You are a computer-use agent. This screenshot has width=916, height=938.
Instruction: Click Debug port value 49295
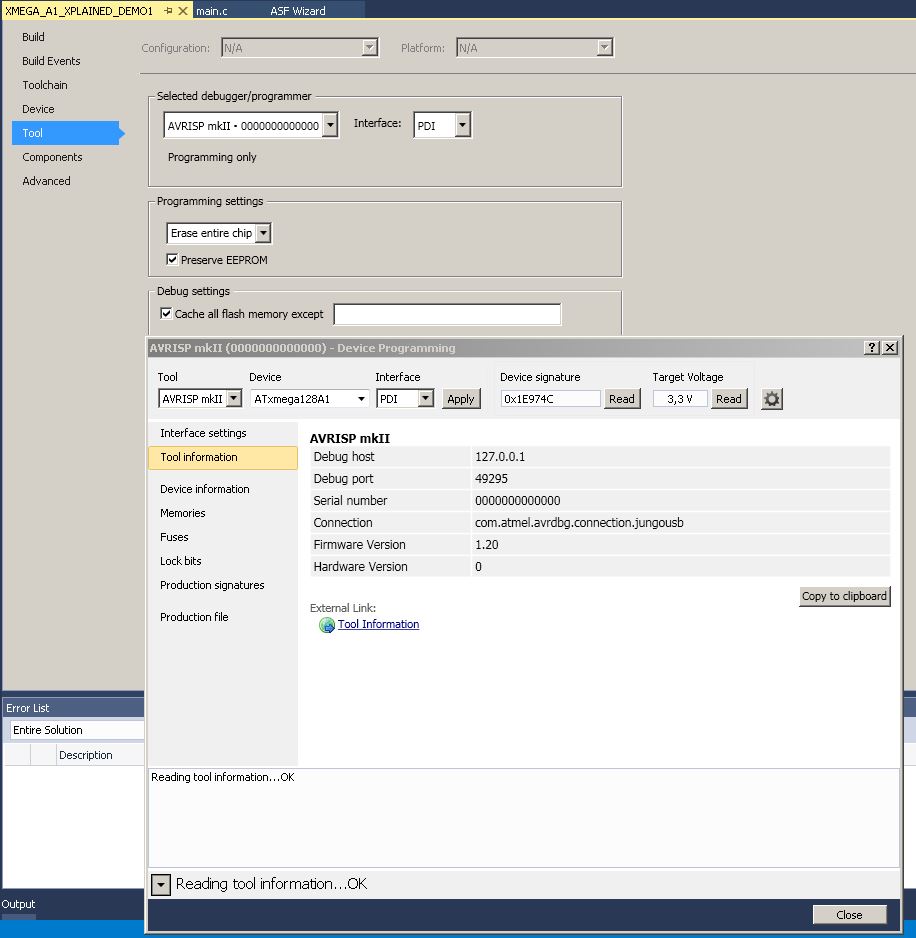(x=491, y=479)
